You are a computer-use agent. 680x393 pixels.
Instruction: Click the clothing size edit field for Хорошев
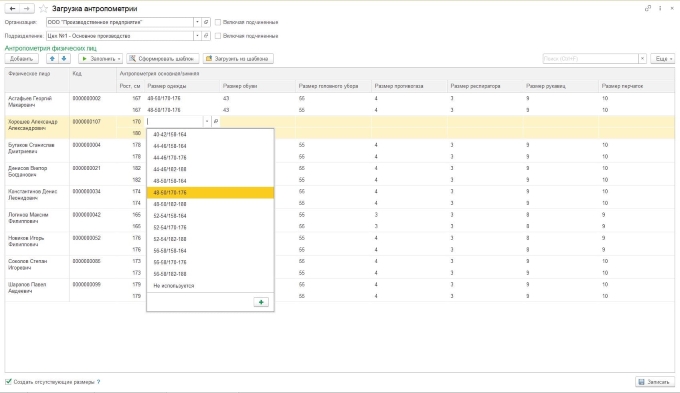tap(175, 121)
